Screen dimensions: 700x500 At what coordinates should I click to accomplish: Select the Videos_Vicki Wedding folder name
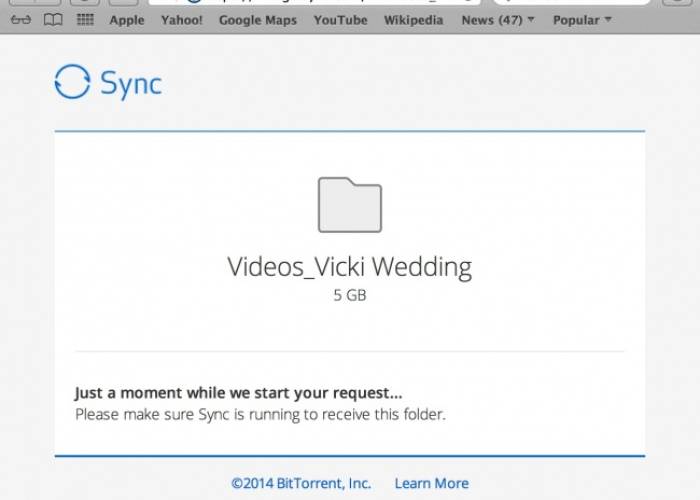click(350, 267)
